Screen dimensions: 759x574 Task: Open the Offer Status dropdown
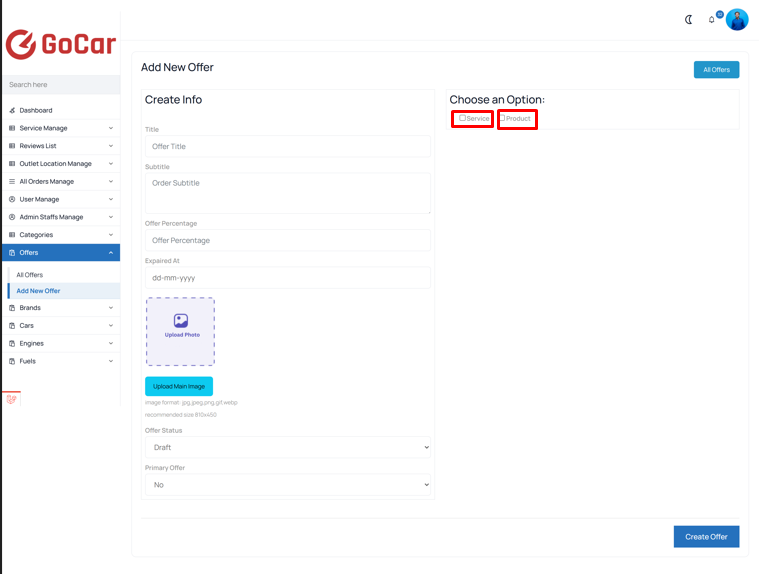pyautogui.click(x=288, y=447)
